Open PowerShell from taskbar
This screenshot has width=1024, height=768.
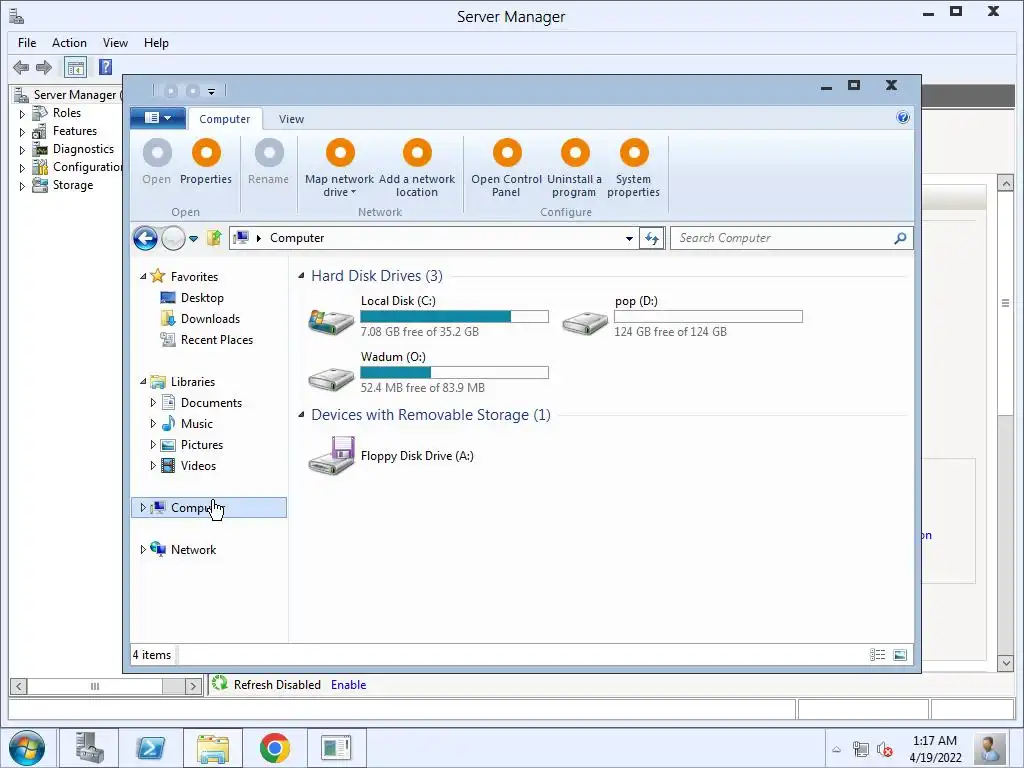click(150, 748)
